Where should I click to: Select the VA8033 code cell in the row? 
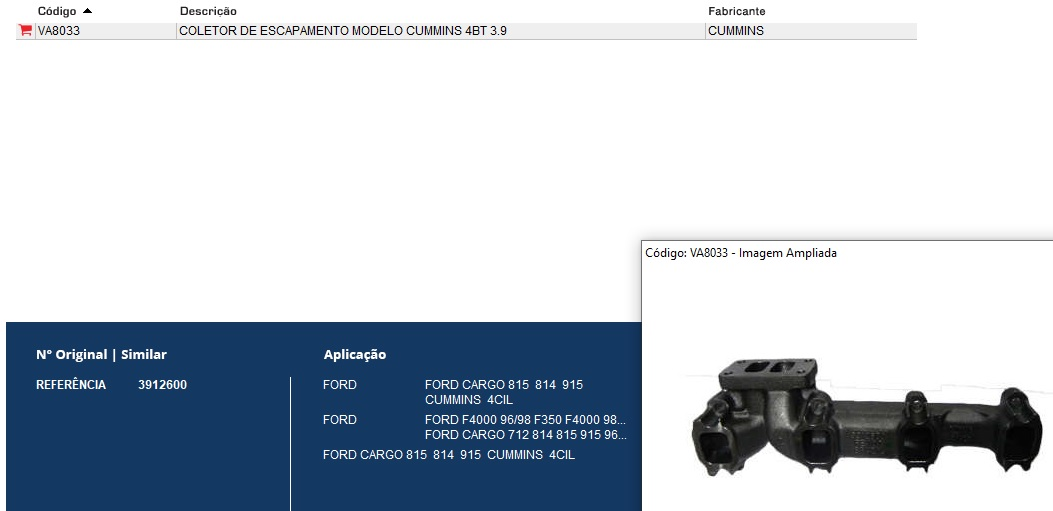(x=59, y=31)
